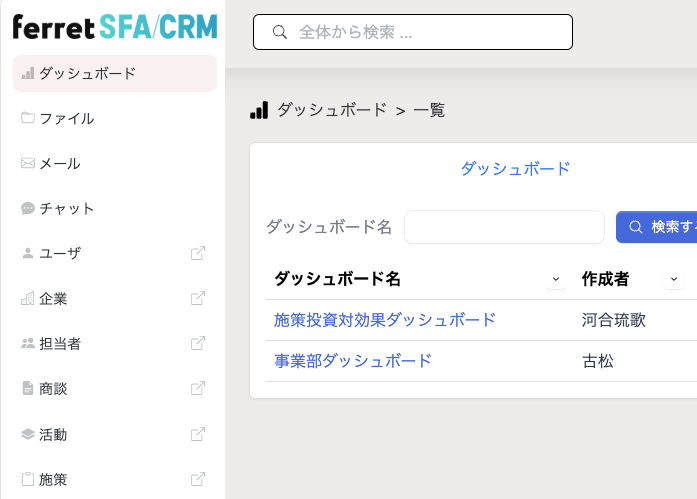This screenshot has width=697, height=499.
Task: Click the ダッシュボード名 filter label
Action: 329,227
